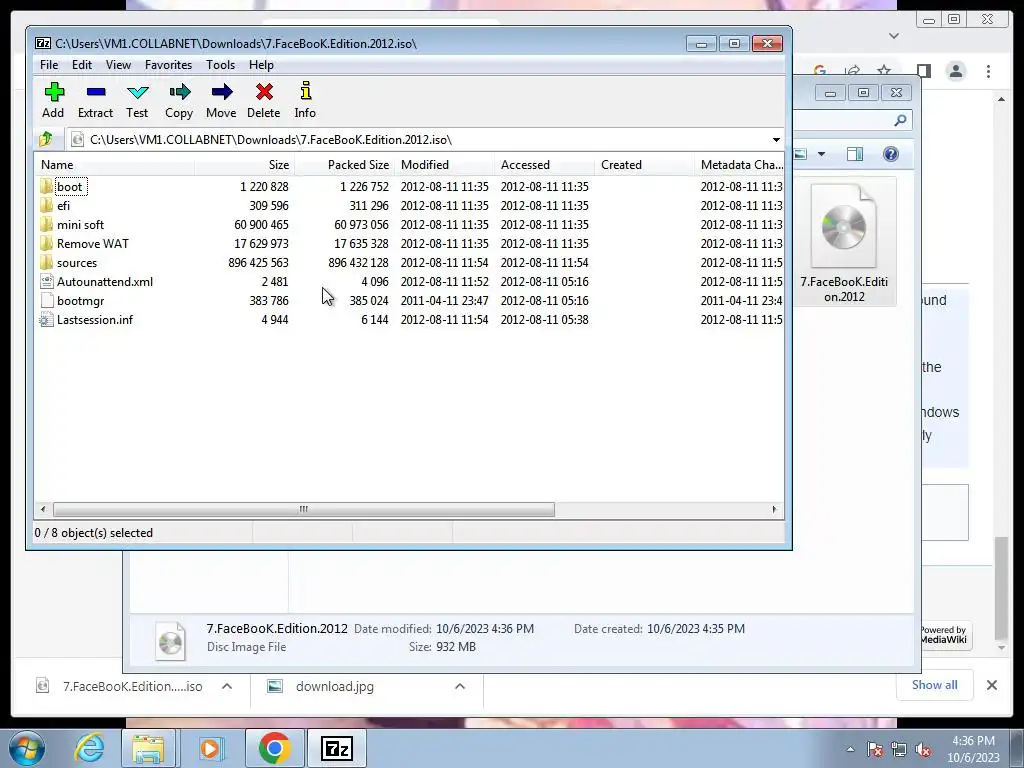This screenshot has width=1024, height=768.
Task: Click the muted volume tray icon
Action: (923, 750)
